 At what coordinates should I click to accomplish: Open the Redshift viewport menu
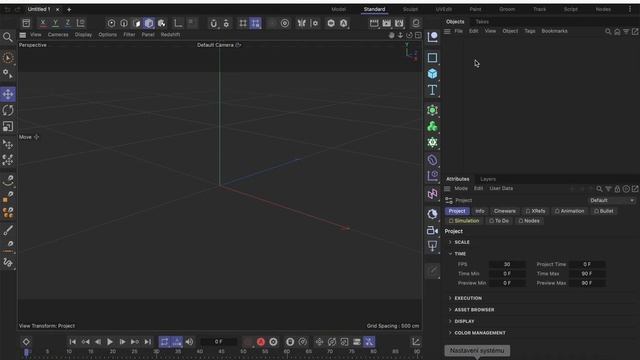170,35
